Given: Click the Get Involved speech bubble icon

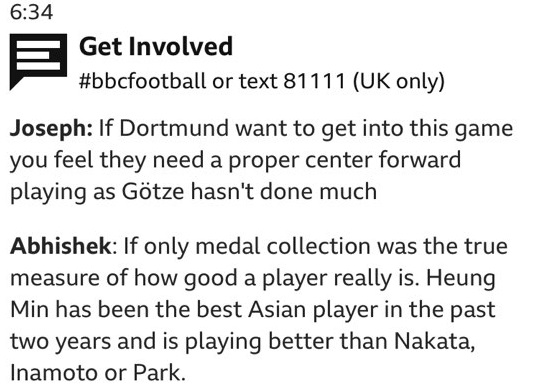Looking at the screenshot, I should 38,62.
